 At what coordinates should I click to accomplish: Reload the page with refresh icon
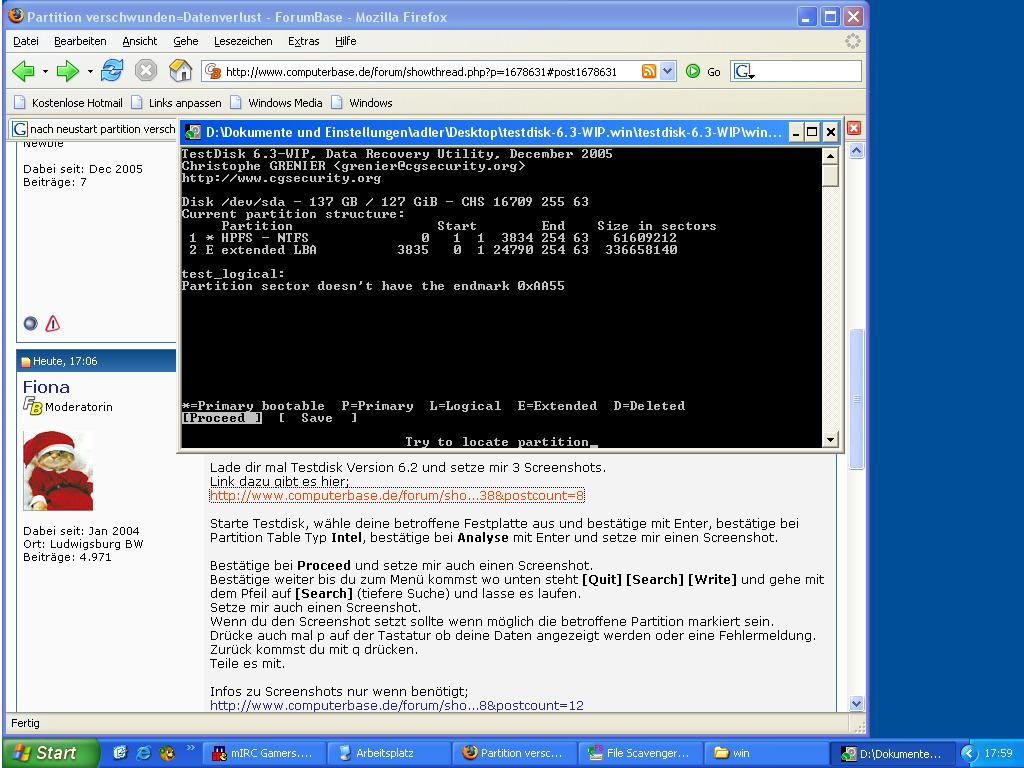tap(112, 71)
